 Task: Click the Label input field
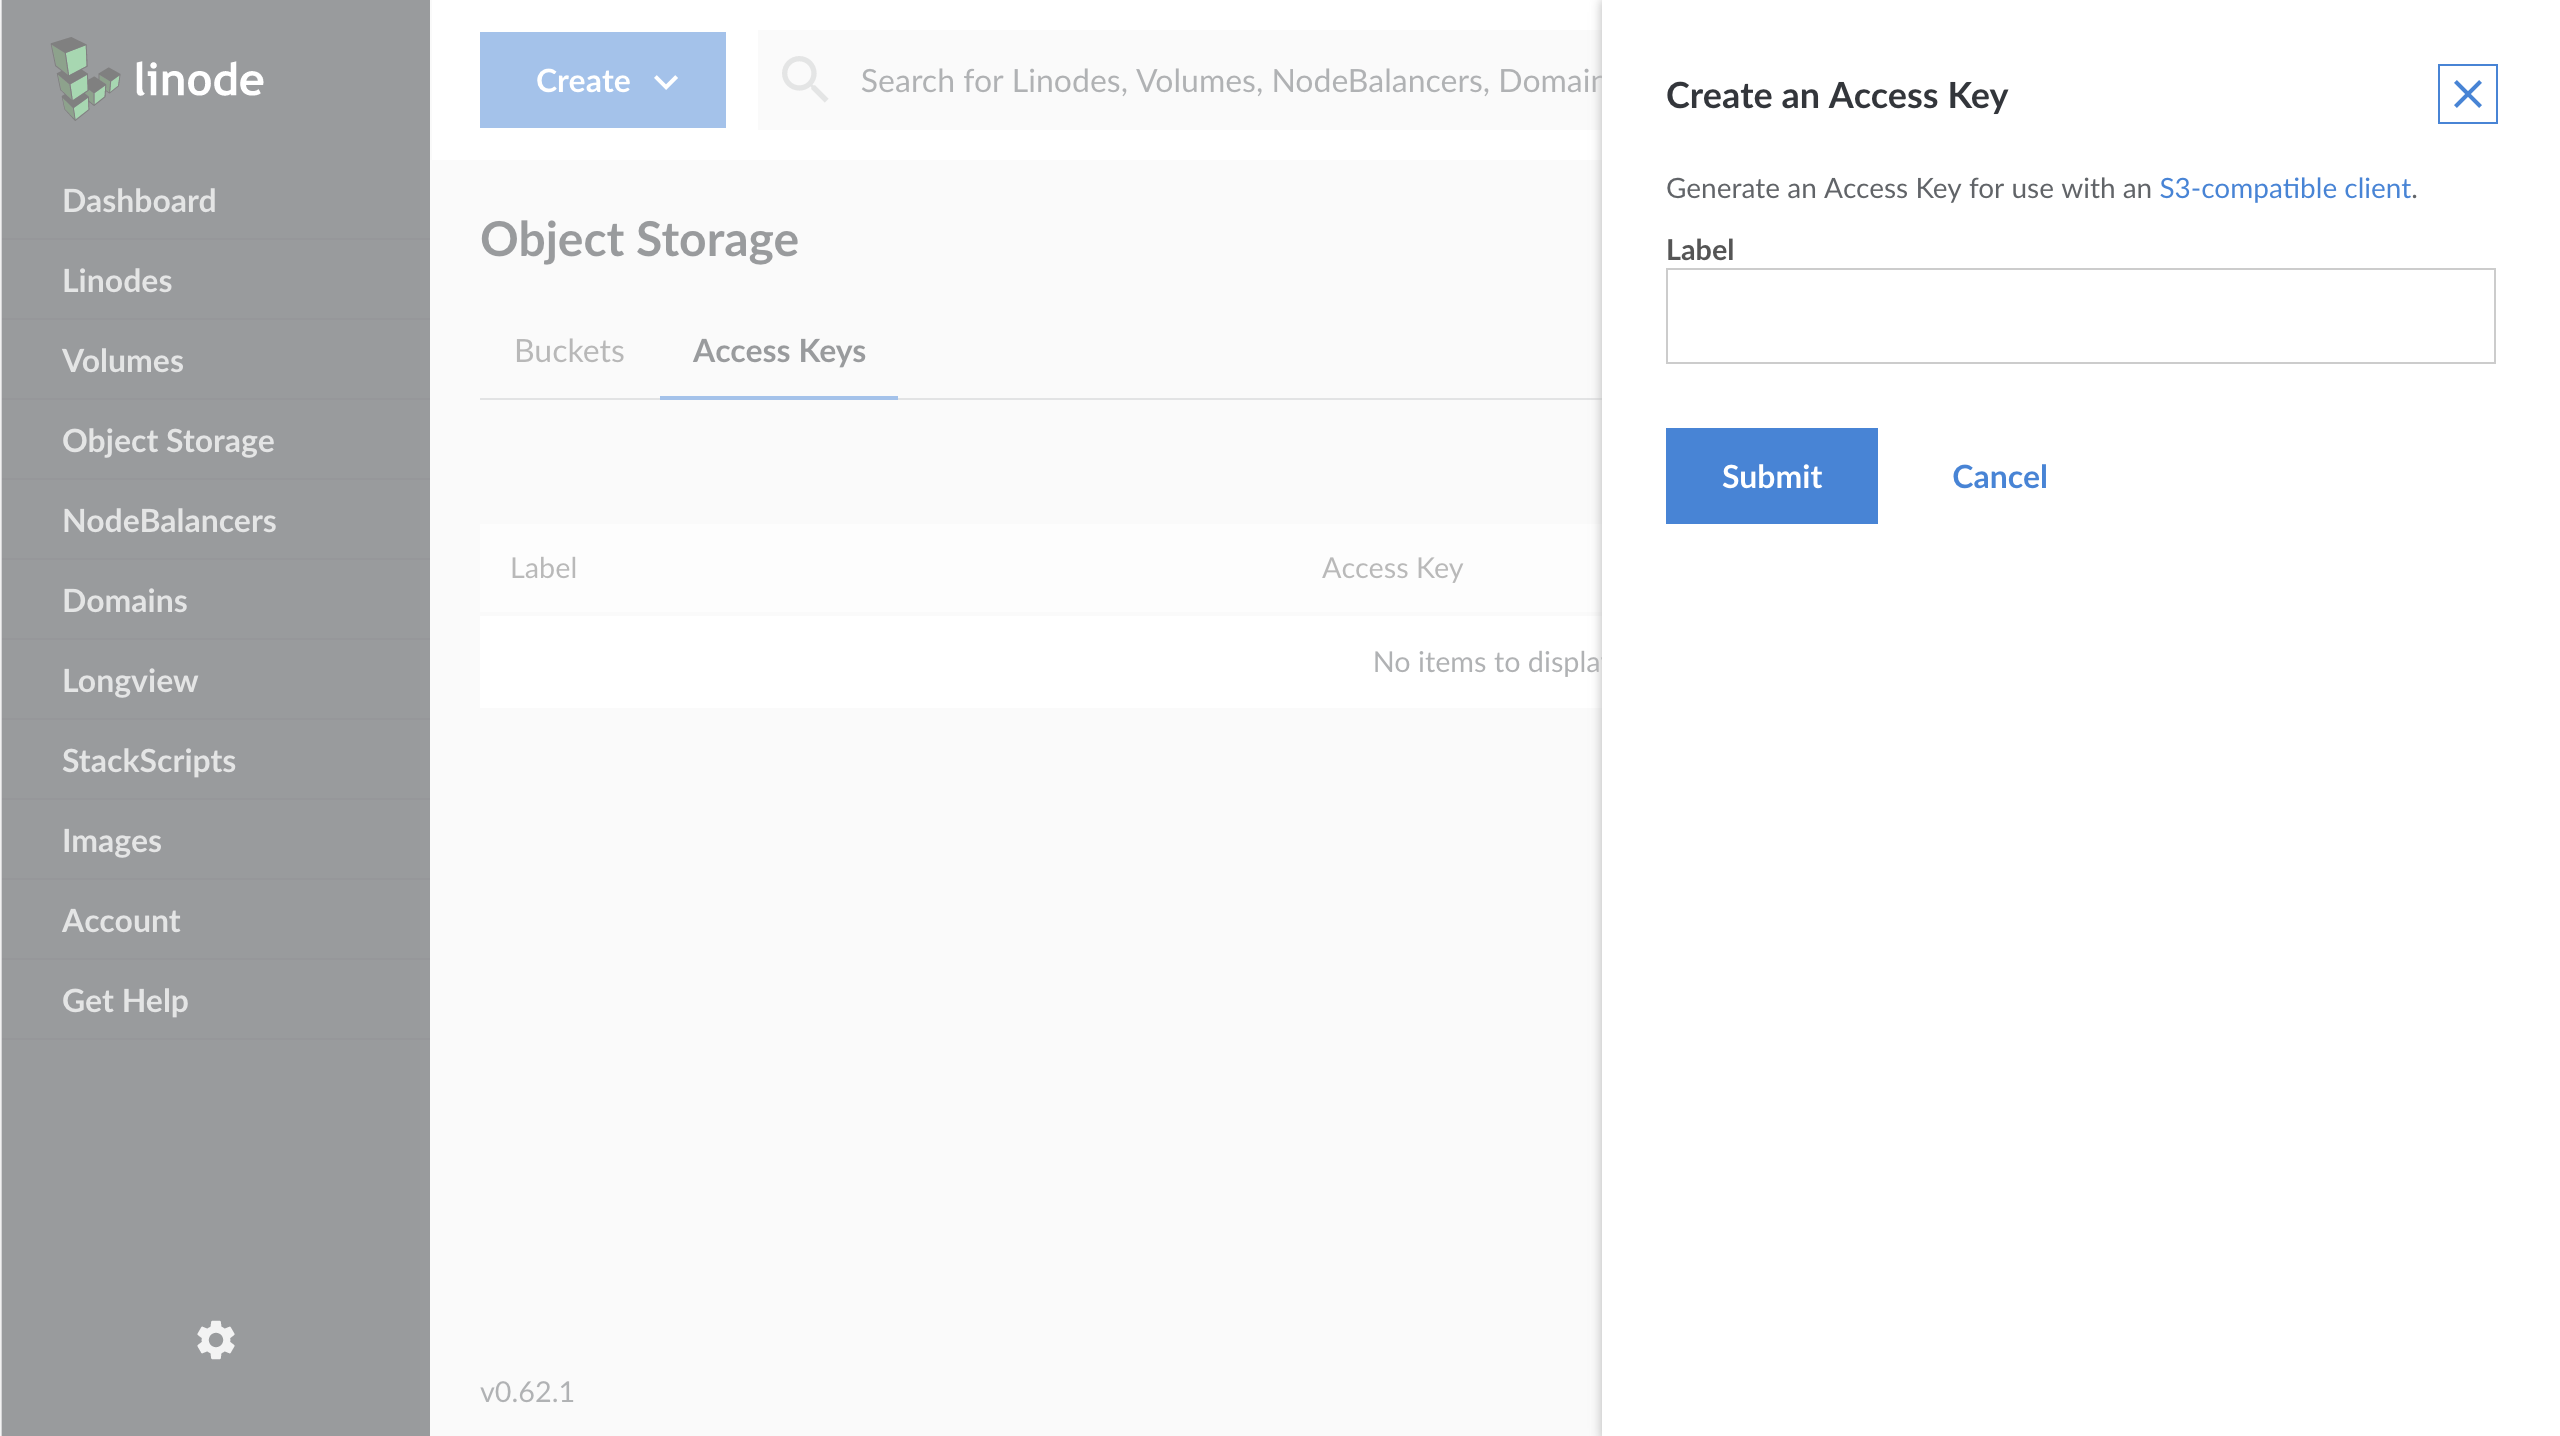[x=2082, y=316]
